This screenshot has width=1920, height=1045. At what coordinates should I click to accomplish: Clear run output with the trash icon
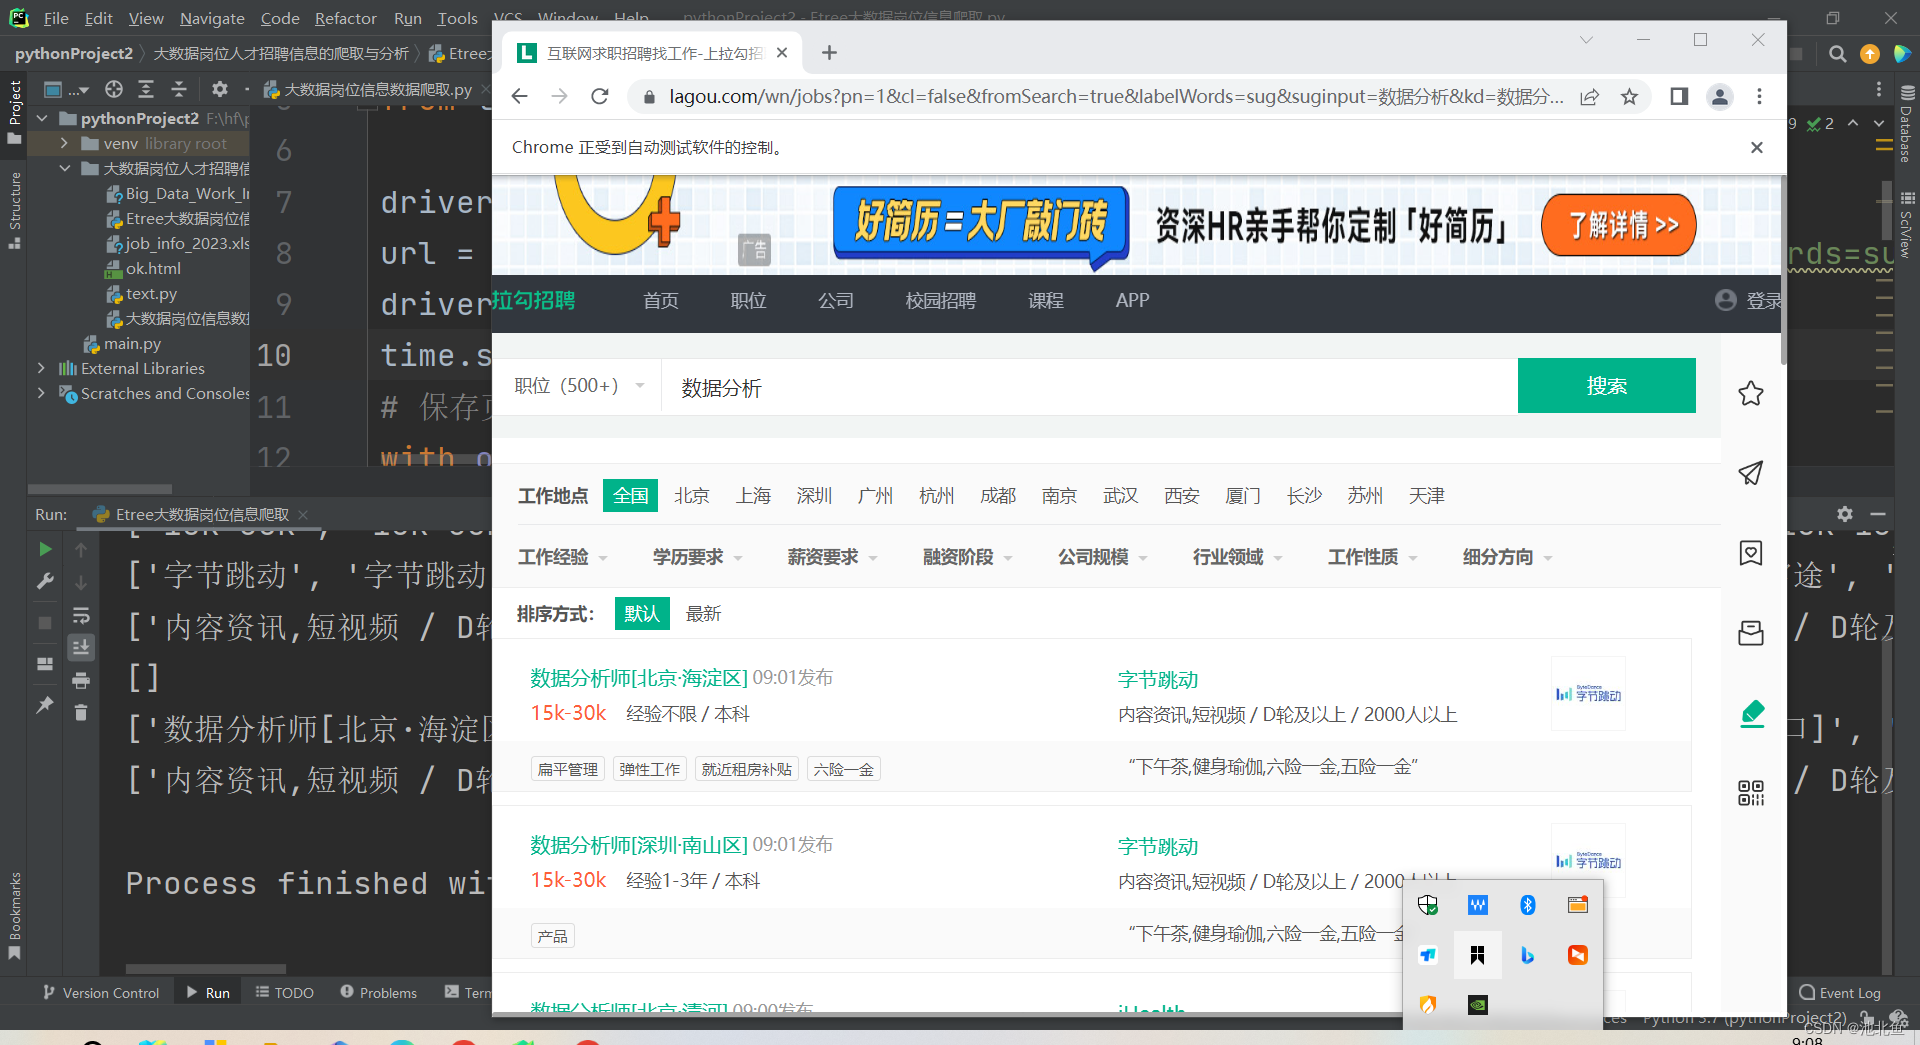(x=81, y=712)
